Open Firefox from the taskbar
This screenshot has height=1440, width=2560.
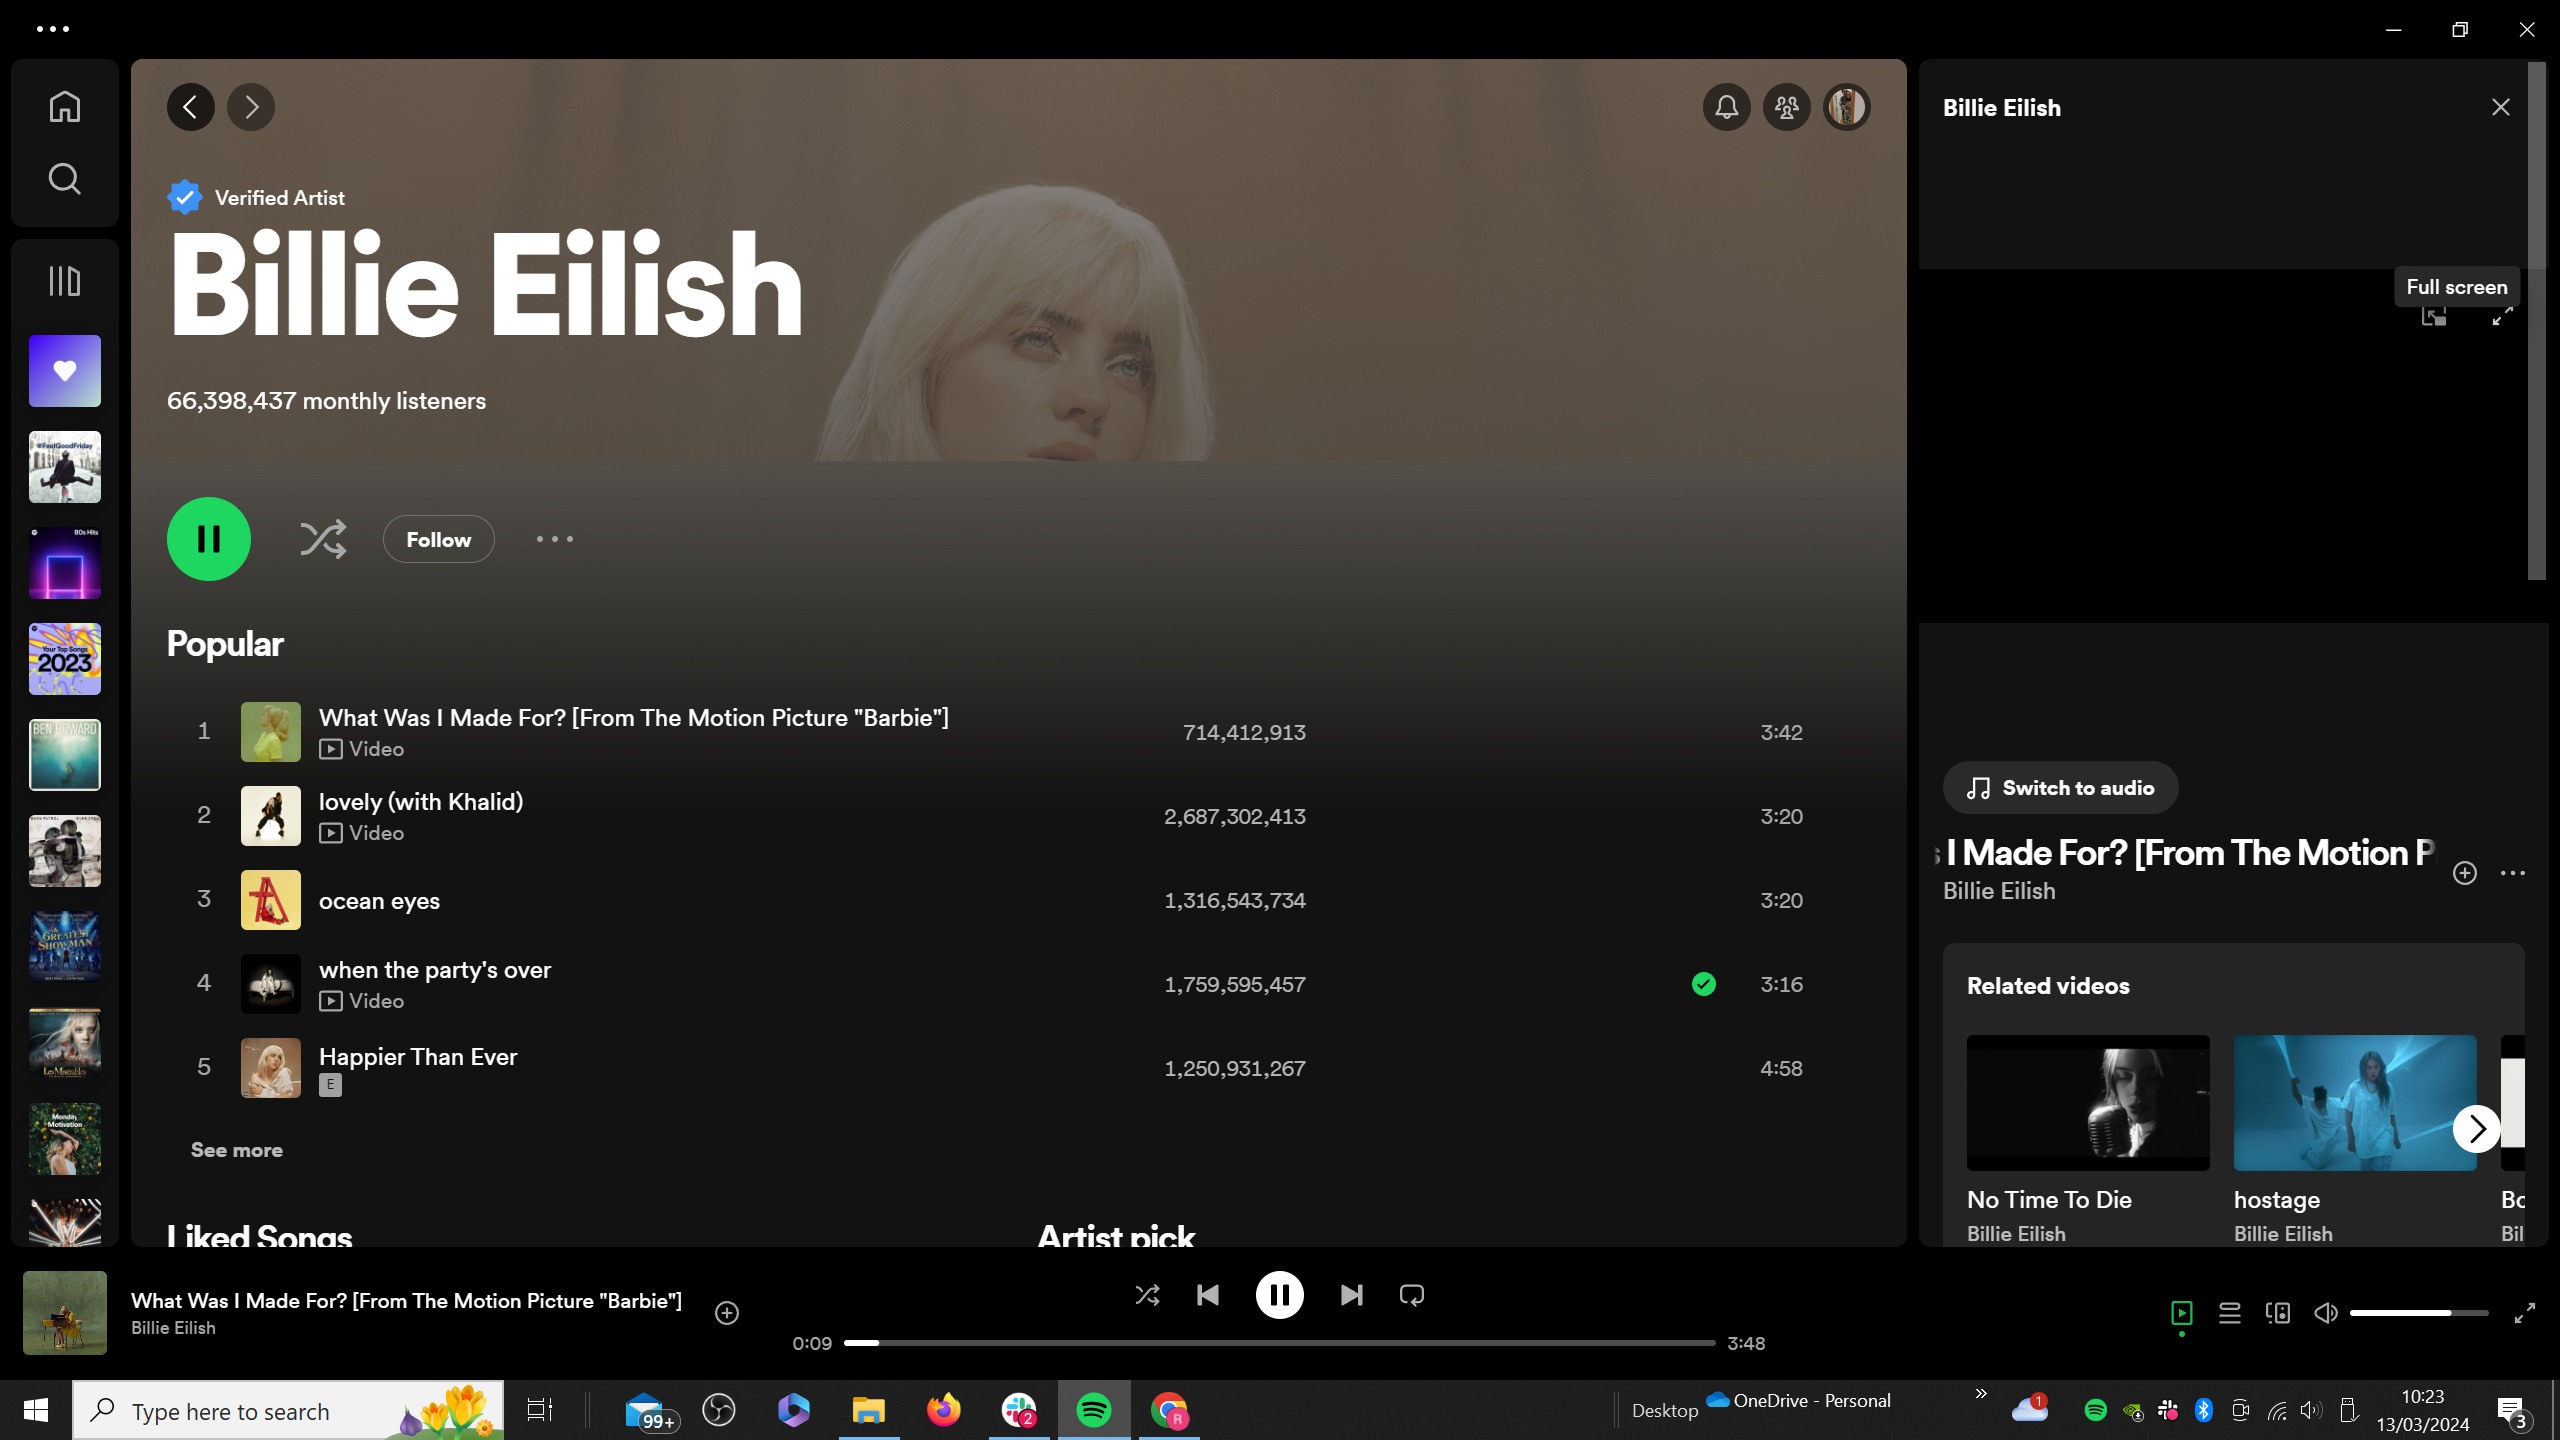point(944,1411)
